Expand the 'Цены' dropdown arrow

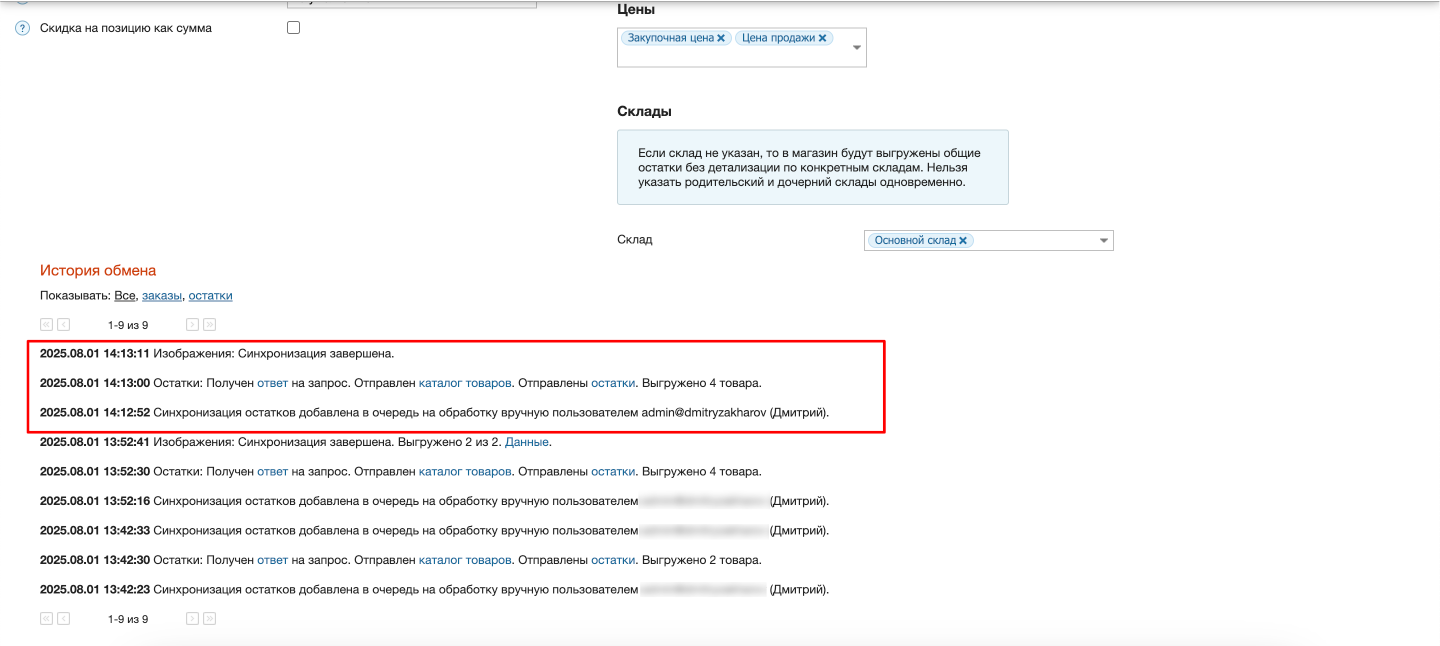click(856, 47)
